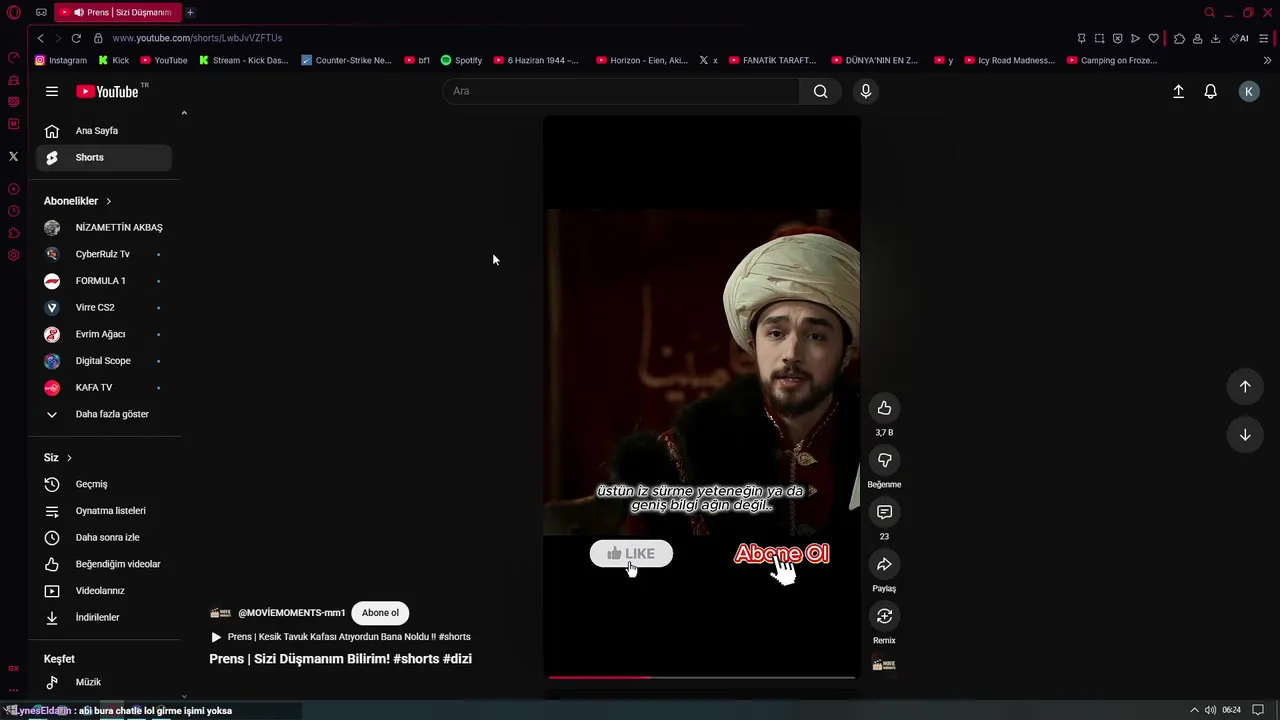Viewport: 1280px width, 720px height.
Task: Open Müzik under Keşfet
Action: tap(104, 682)
